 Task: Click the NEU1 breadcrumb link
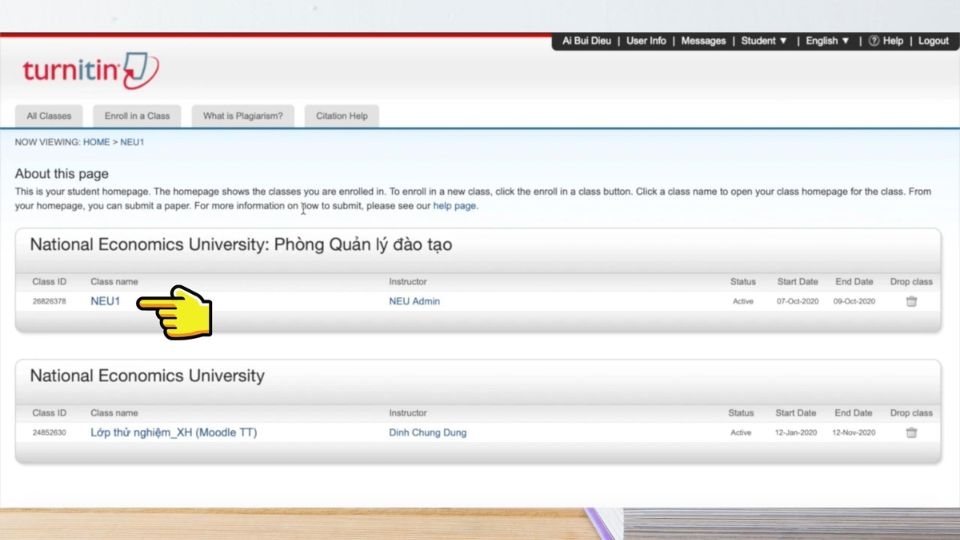(132, 142)
